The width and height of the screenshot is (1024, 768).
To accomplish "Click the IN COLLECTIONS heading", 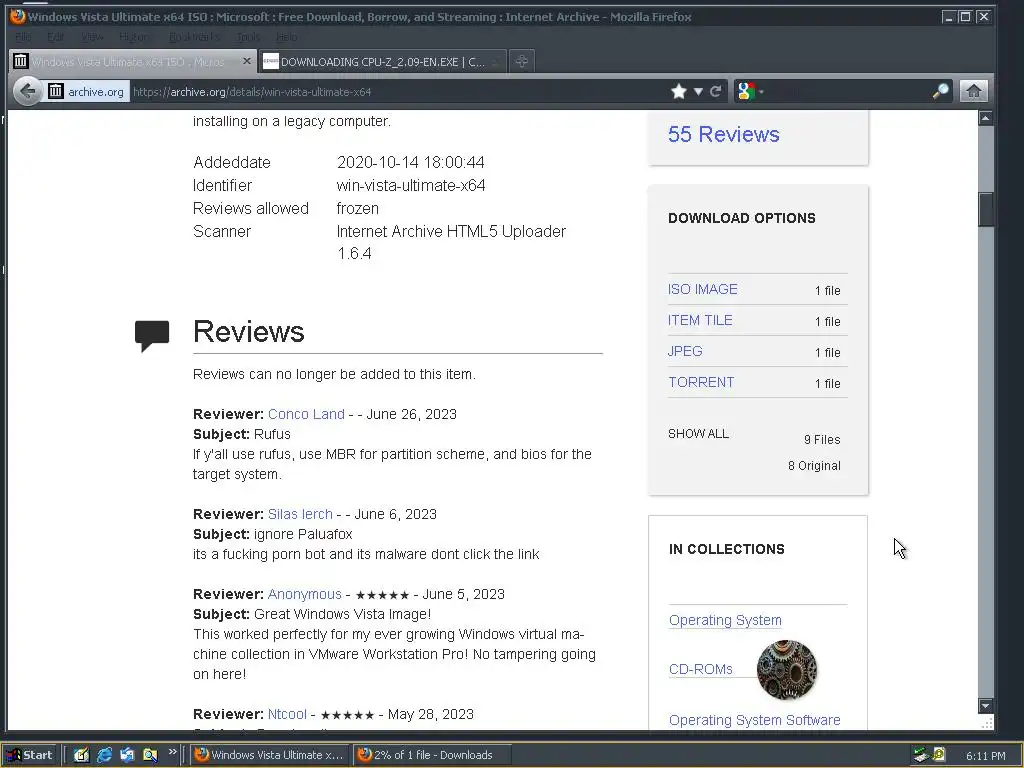I will tap(726, 549).
